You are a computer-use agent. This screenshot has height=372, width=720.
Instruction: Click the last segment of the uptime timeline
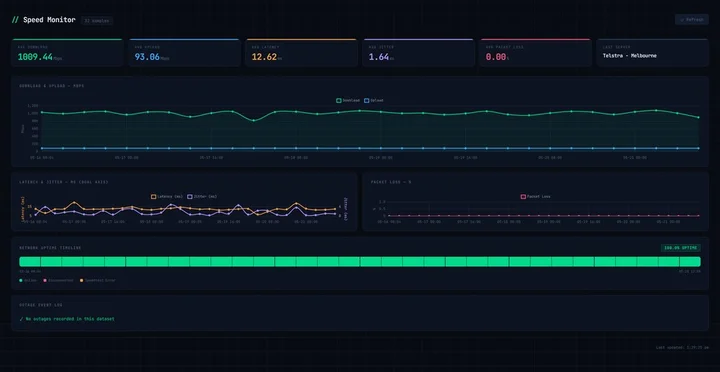[690, 262]
